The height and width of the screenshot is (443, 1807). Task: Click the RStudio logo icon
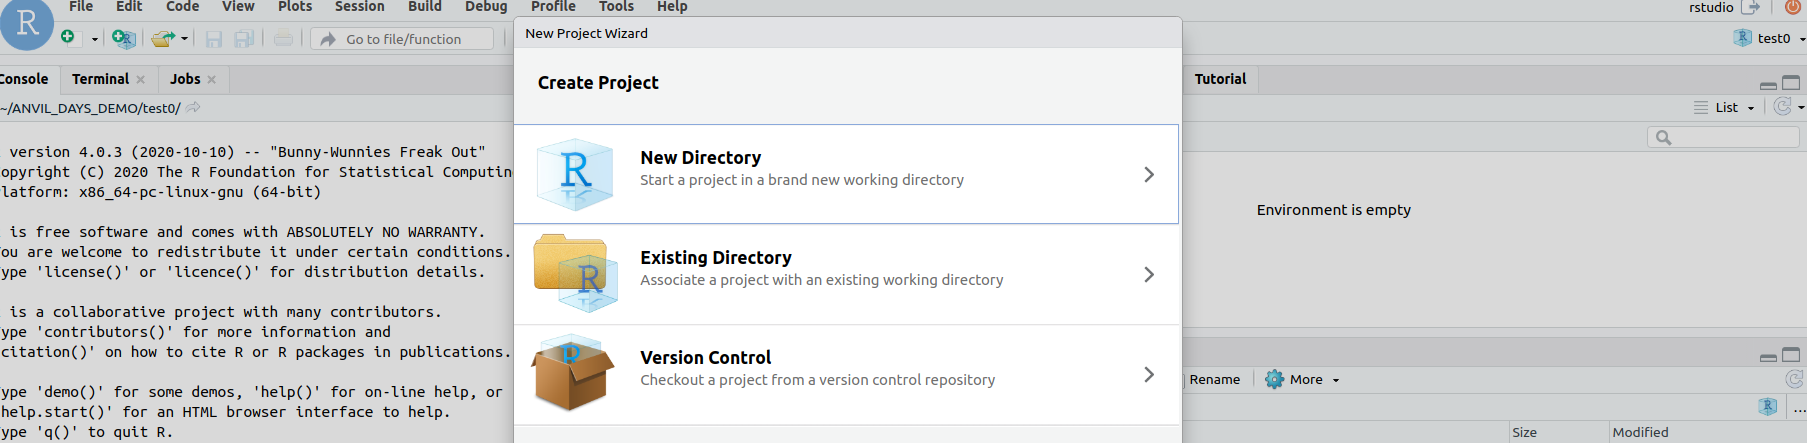click(x=27, y=23)
